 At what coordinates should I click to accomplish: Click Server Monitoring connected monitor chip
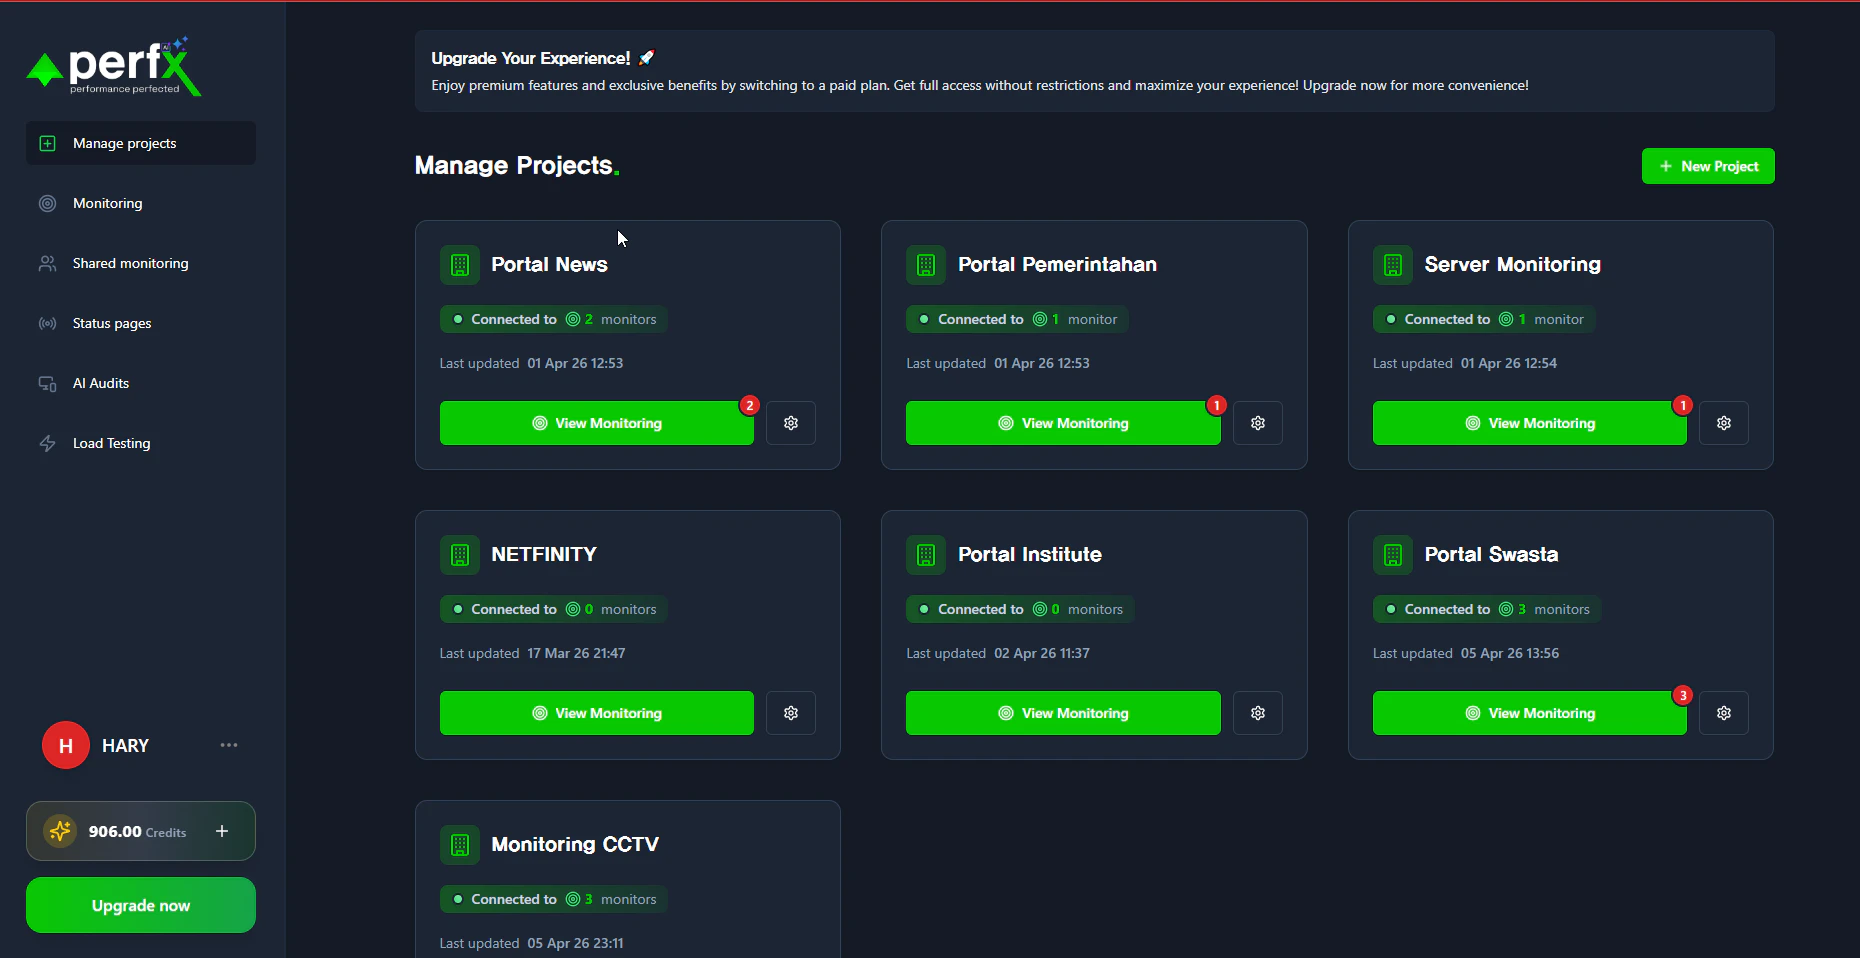click(1484, 319)
